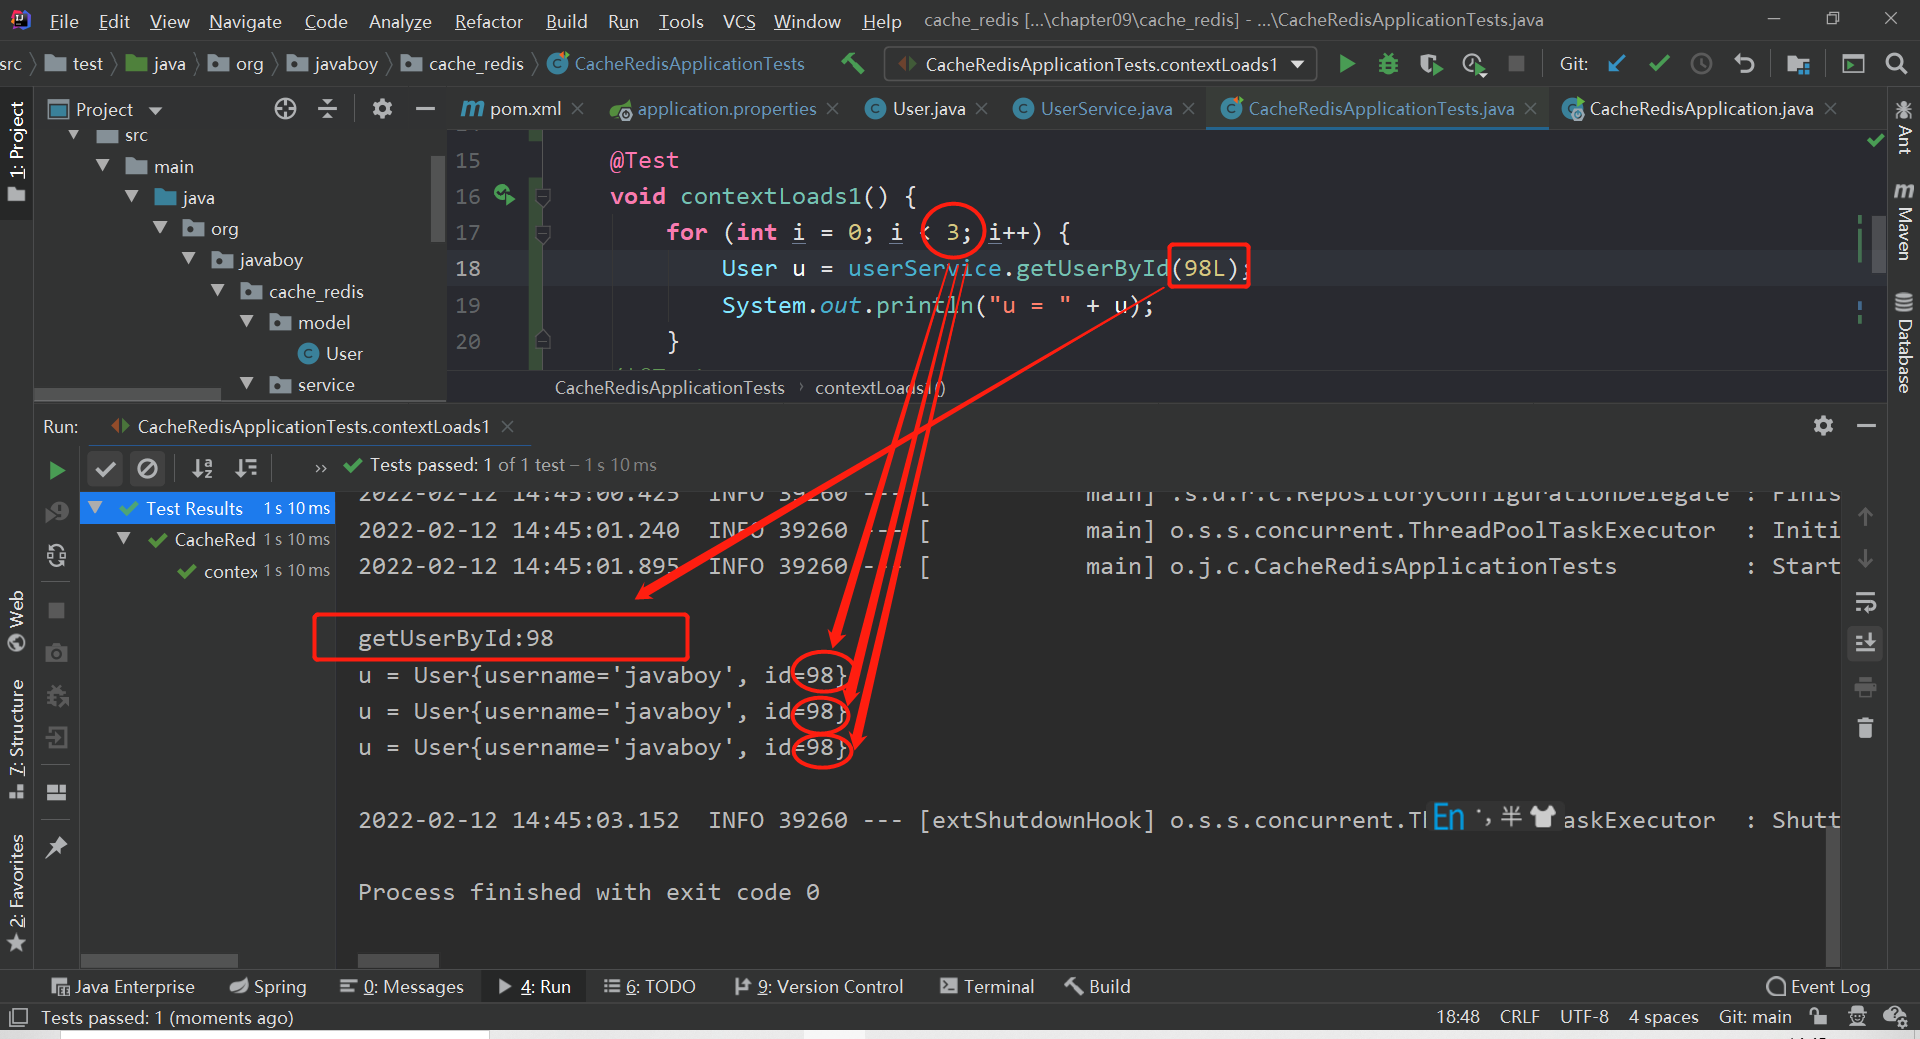Clear console output with trash icon
Screen dimensions: 1920x1039
[1865, 728]
